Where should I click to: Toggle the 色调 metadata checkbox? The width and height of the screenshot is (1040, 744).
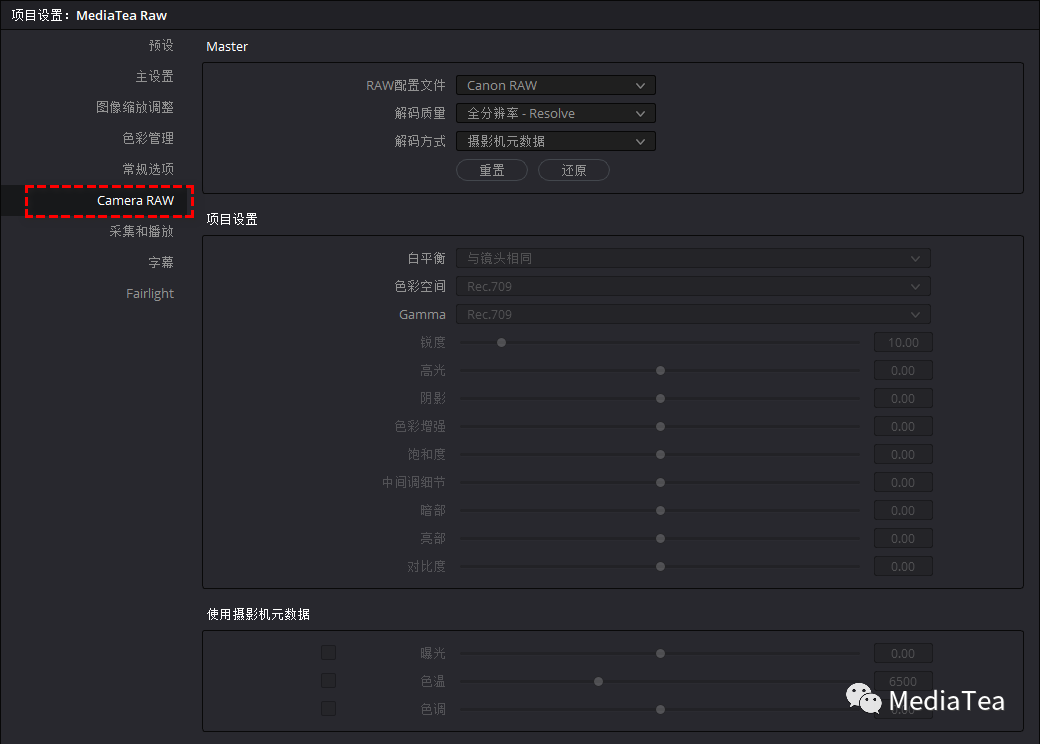coord(328,709)
